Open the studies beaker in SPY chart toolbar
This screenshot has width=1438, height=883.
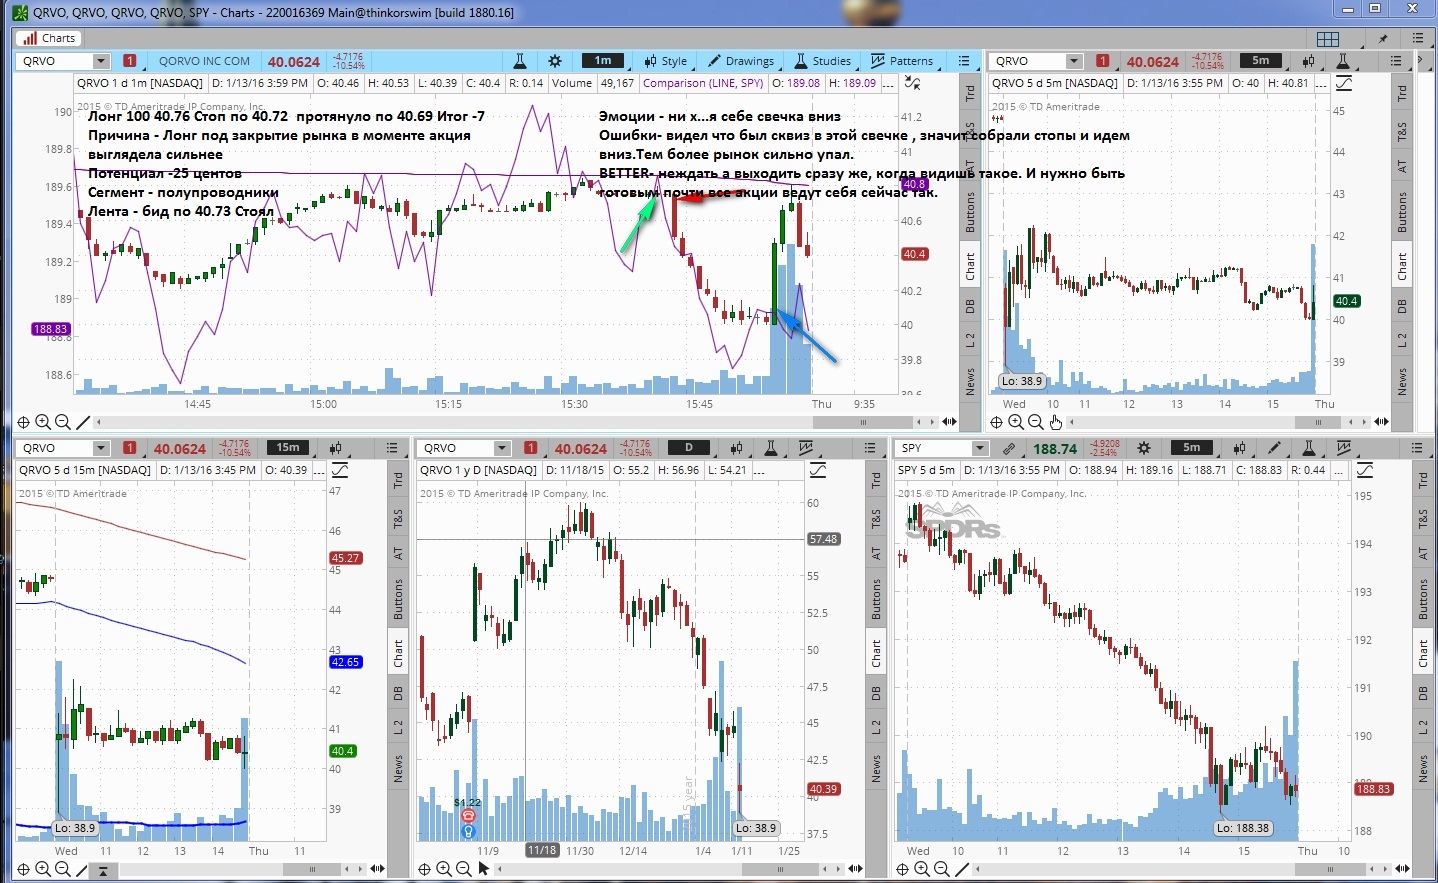pyautogui.click(x=1309, y=448)
